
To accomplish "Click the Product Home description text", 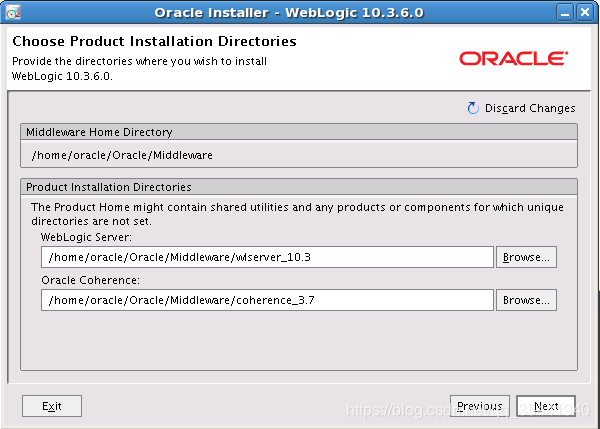I will (x=297, y=214).
